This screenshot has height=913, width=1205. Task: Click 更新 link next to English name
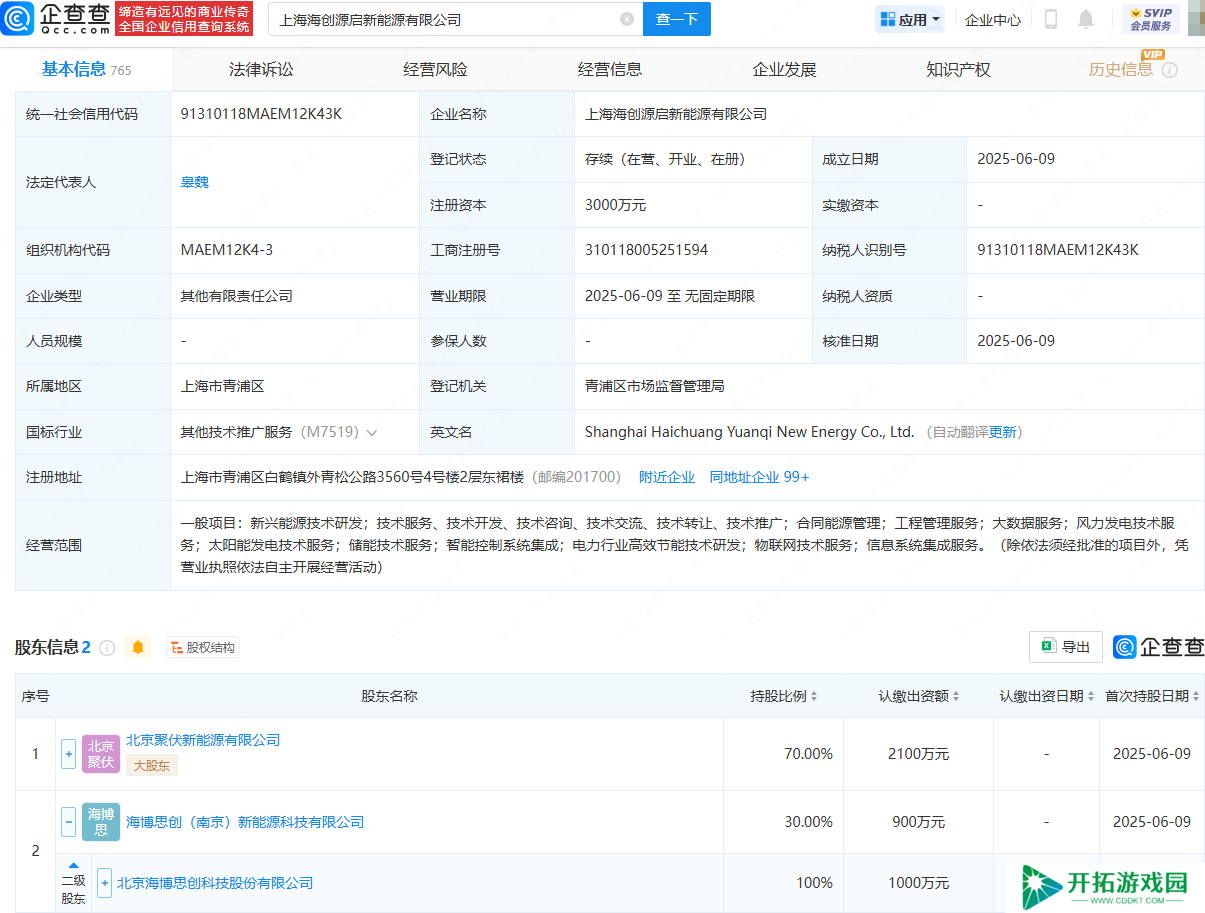1003,432
